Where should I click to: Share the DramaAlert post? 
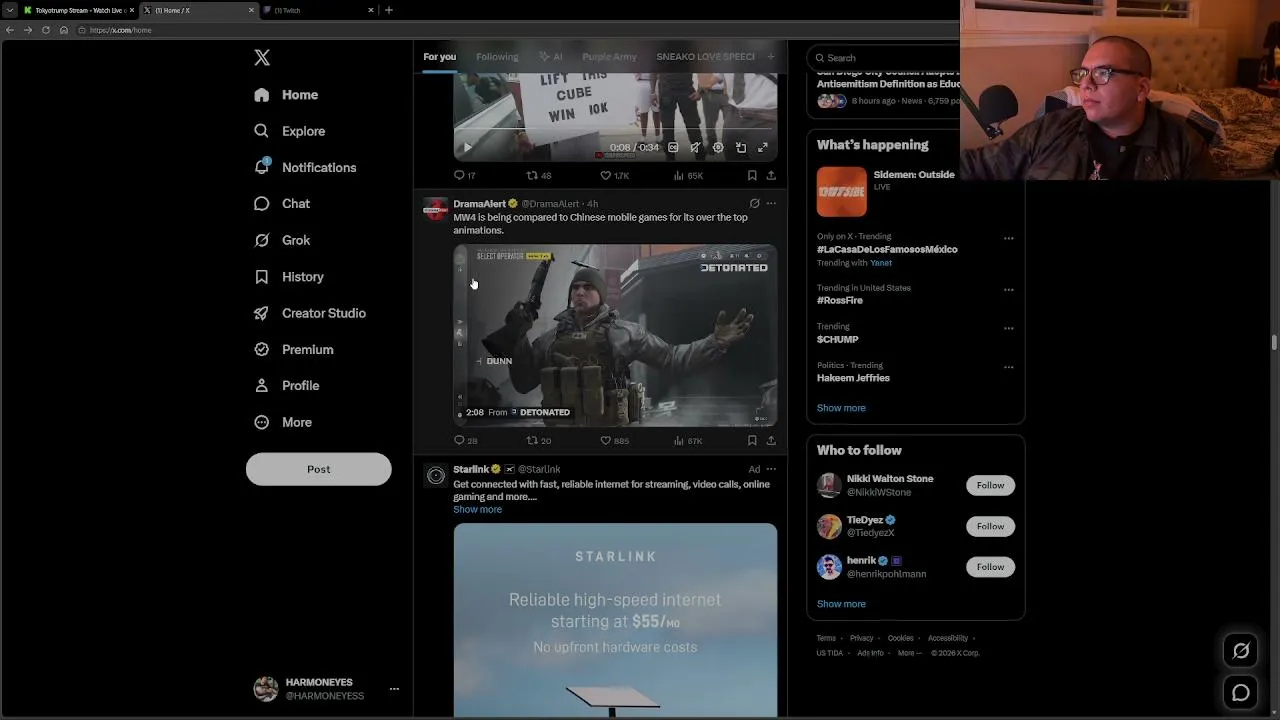[771, 440]
